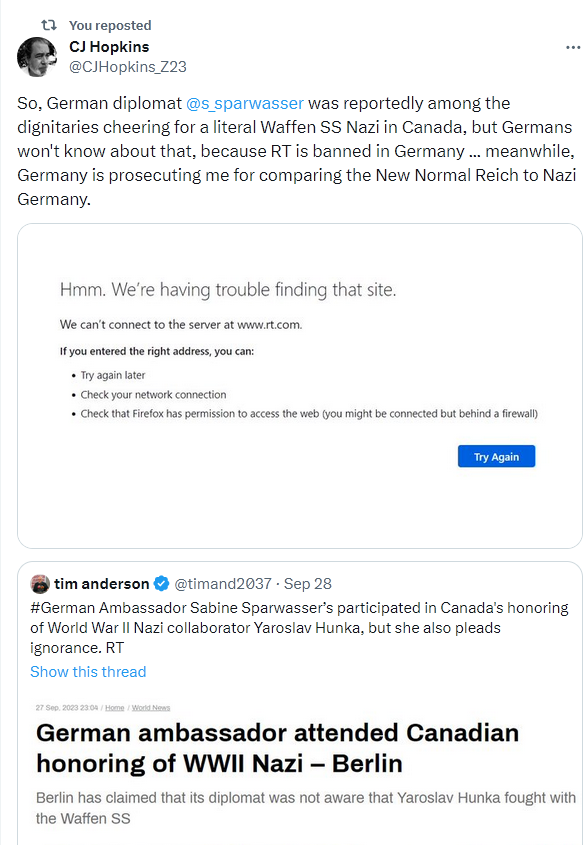Open the Firefox error screenshot image
Viewport: 588px width, 845px height.
[300, 386]
